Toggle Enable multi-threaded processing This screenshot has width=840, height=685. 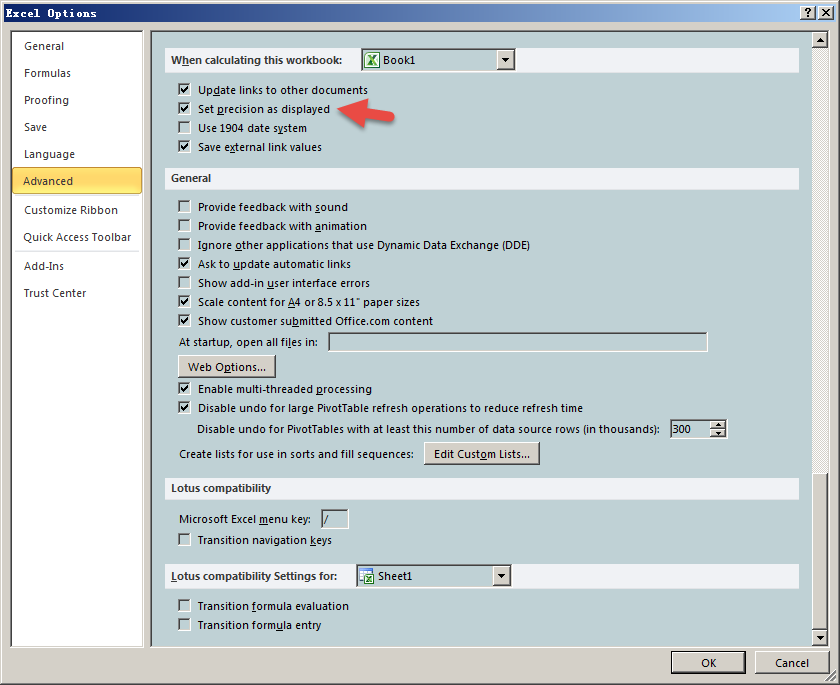point(184,389)
